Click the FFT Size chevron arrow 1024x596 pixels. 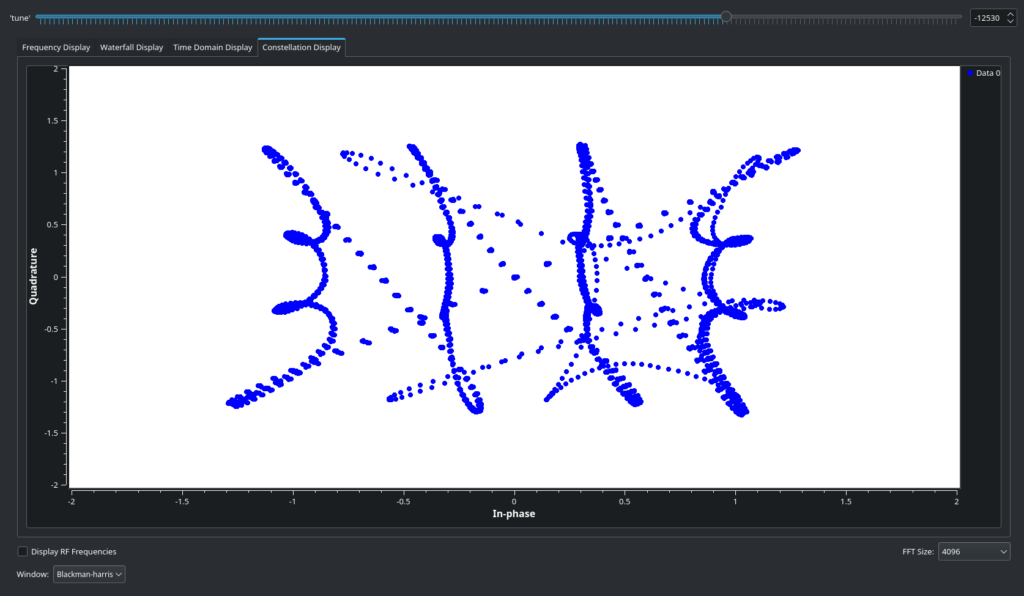[x=1002, y=551]
